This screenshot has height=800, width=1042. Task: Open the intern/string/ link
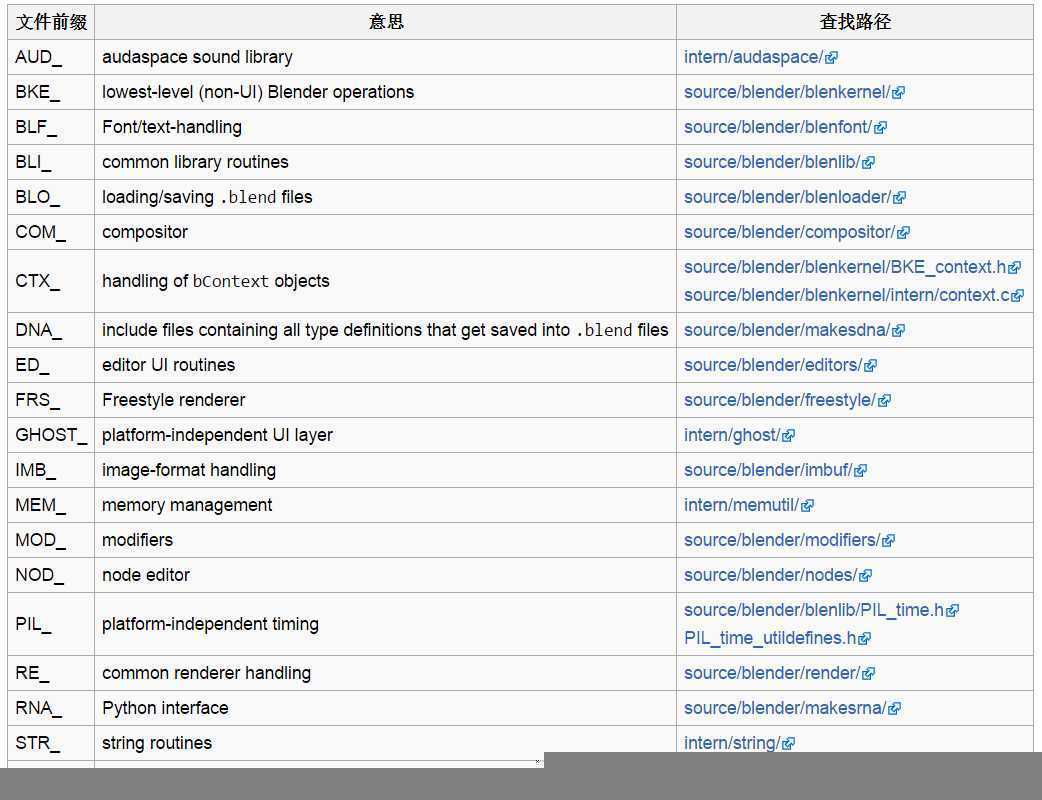point(732,744)
